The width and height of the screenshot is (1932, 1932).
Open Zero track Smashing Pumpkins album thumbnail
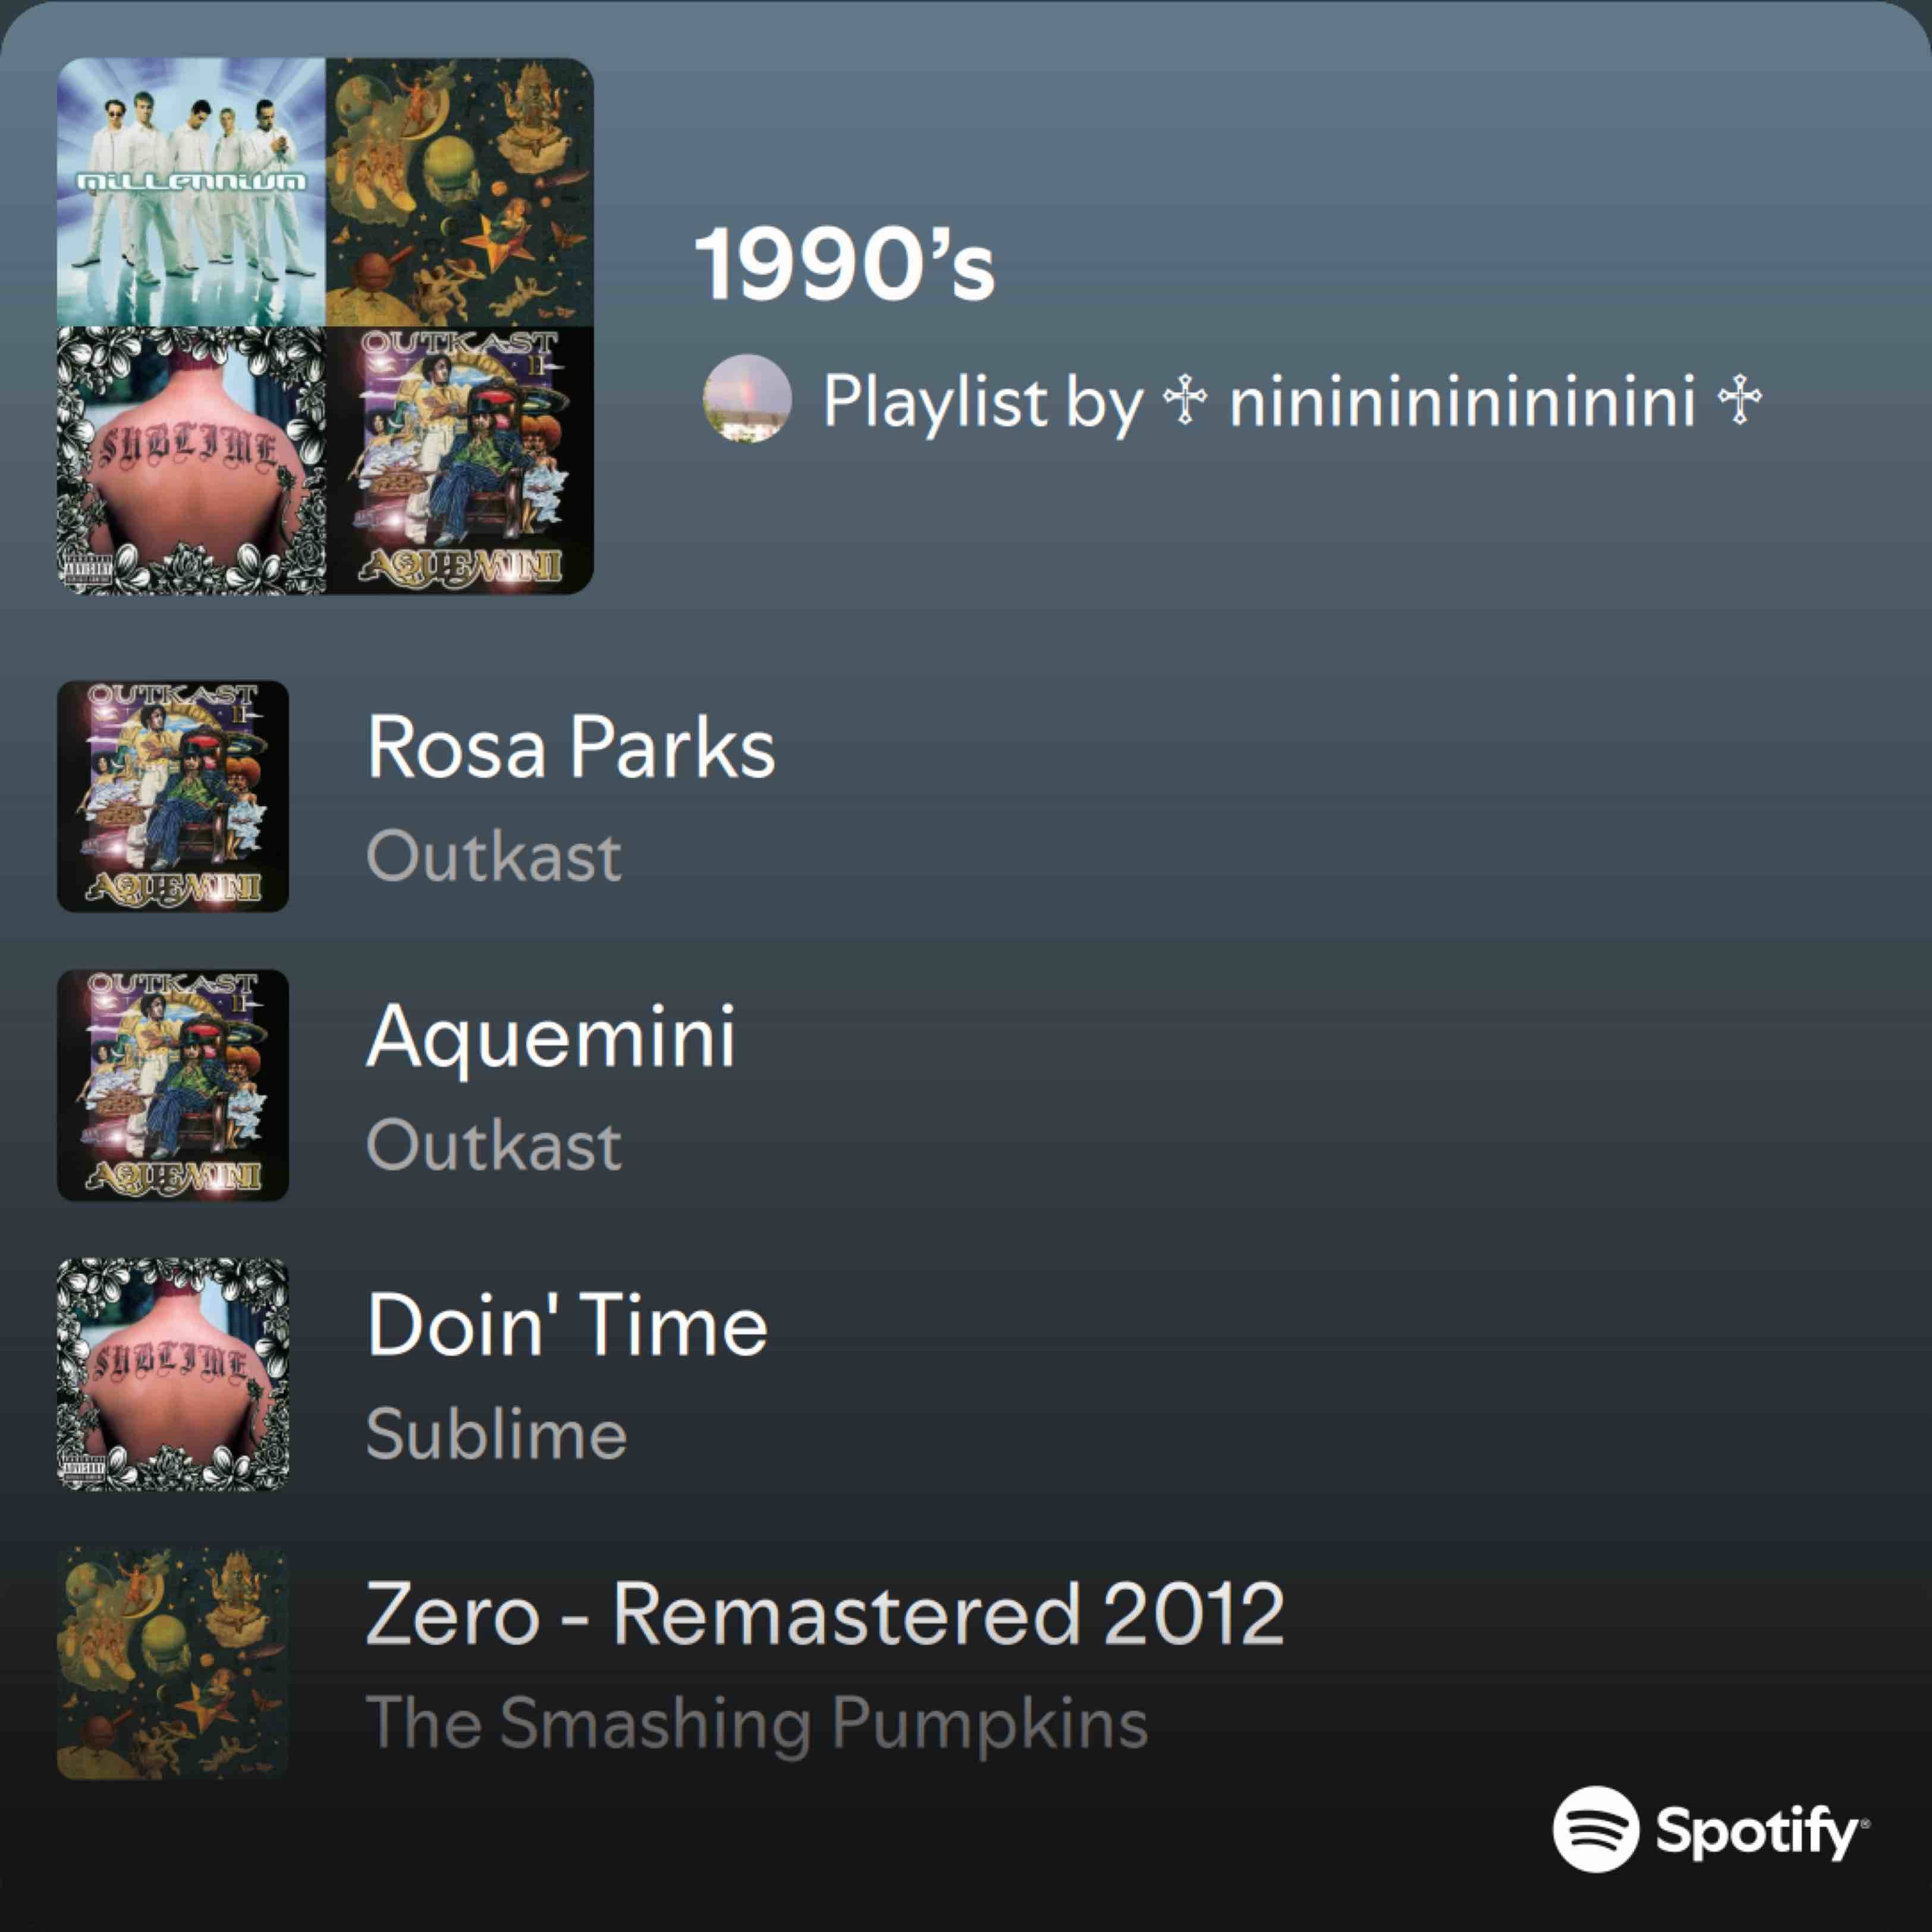click(x=173, y=1663)
